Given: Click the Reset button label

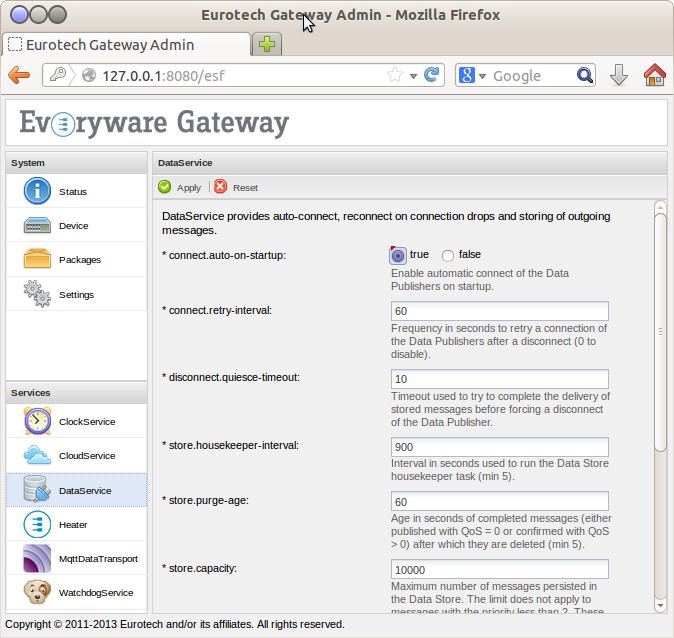Looking at the screenshot, I should click(x=245, y=187).
